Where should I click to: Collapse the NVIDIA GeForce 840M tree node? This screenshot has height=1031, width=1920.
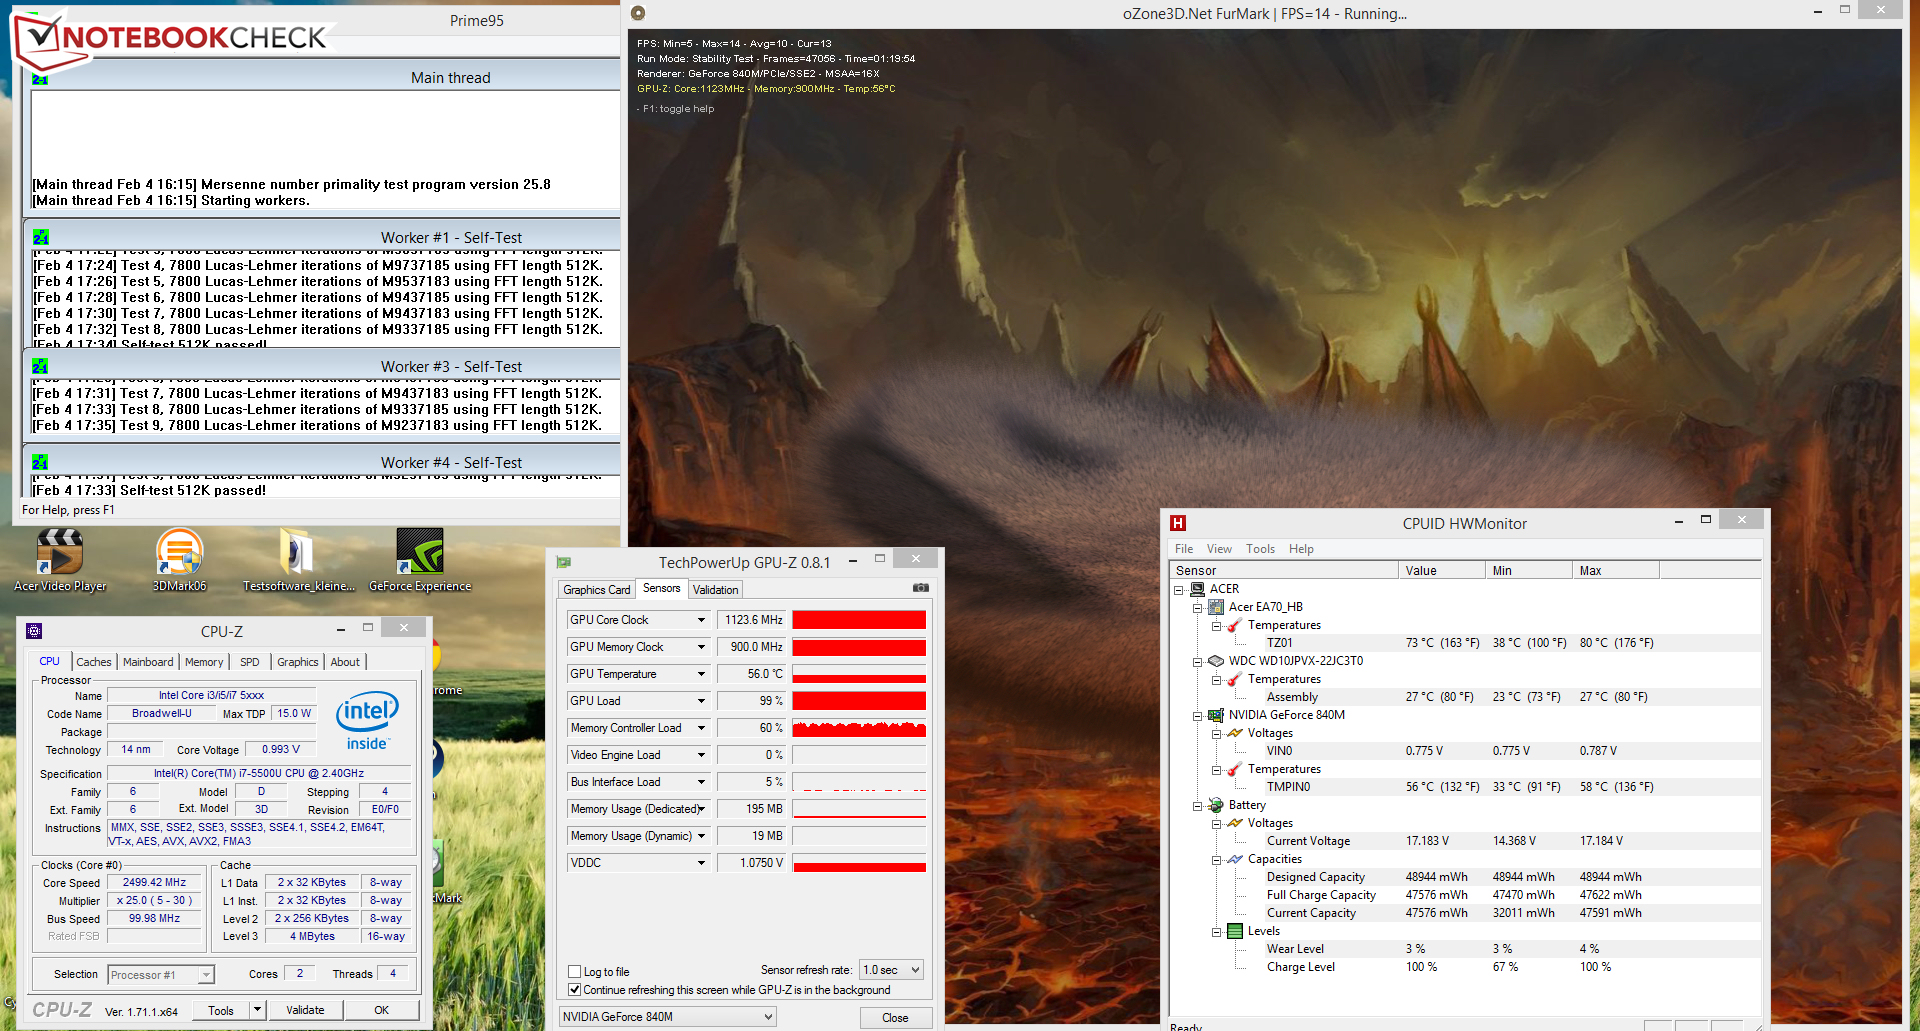(x=1198, y=716)
